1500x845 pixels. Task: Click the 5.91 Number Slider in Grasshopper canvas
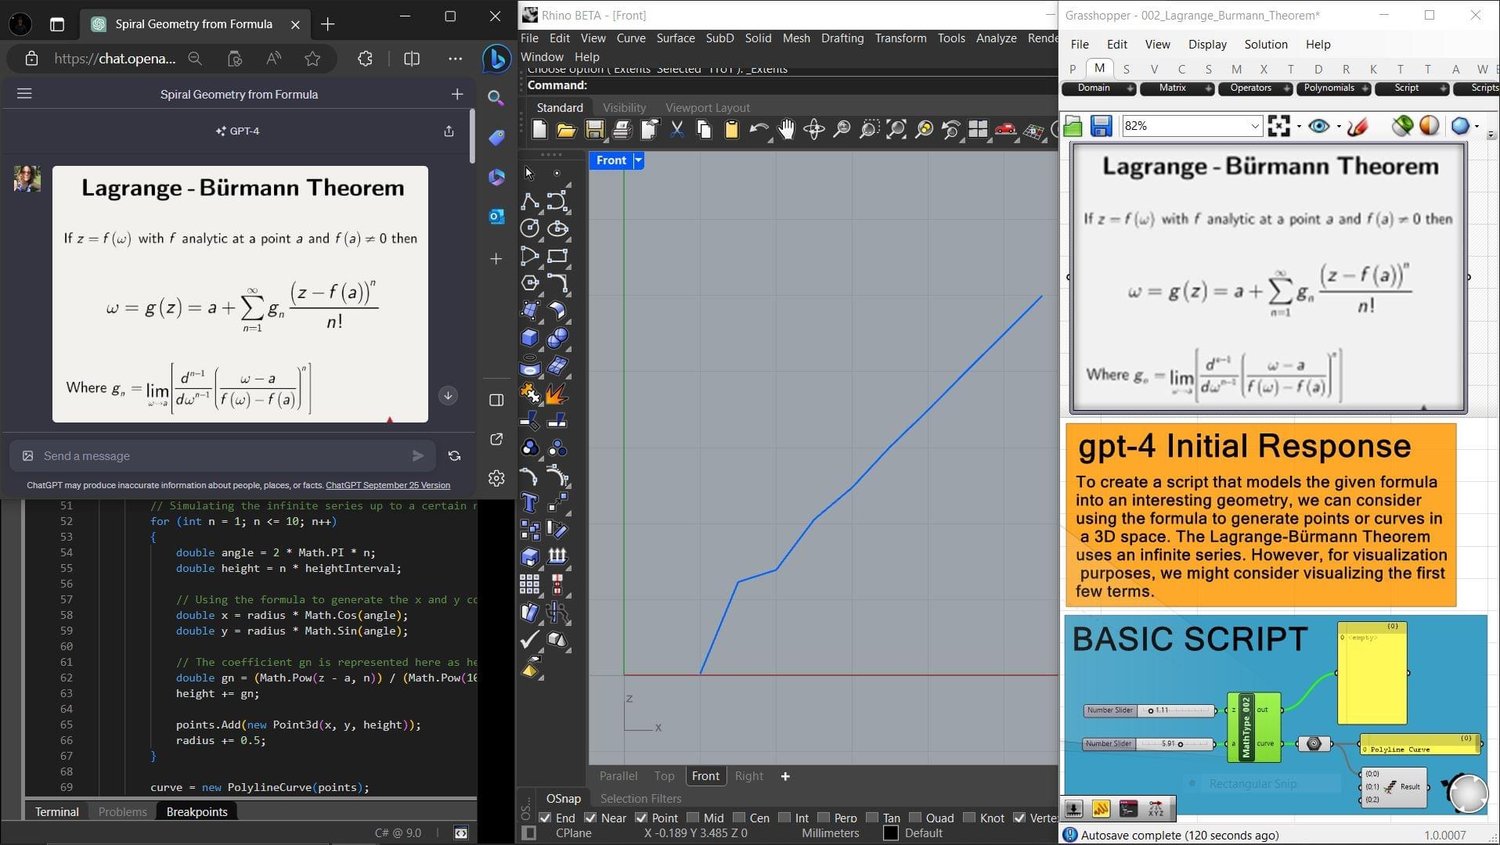pyautogui.click(x=1150, y=744)
